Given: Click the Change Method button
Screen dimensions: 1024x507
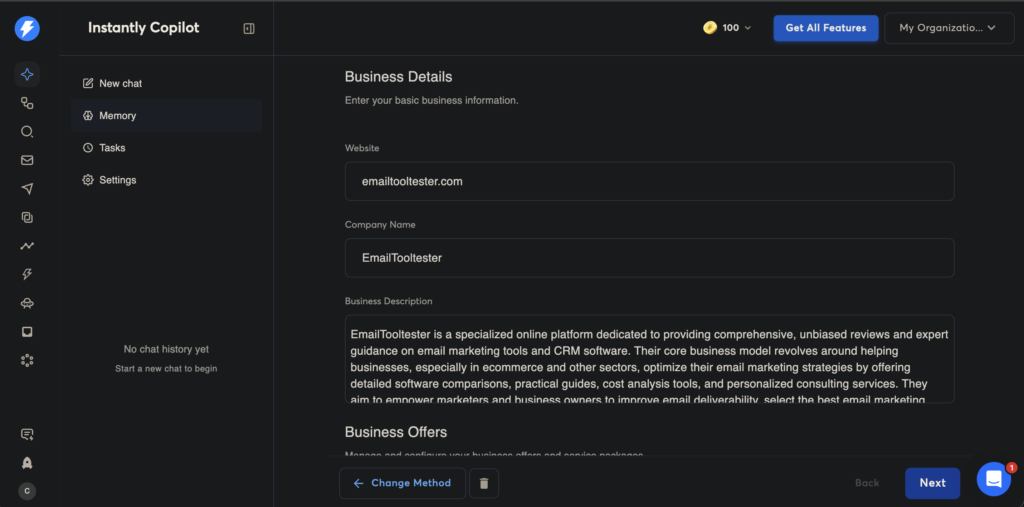Looking at the screenshot, I should [x=402, y=483].
